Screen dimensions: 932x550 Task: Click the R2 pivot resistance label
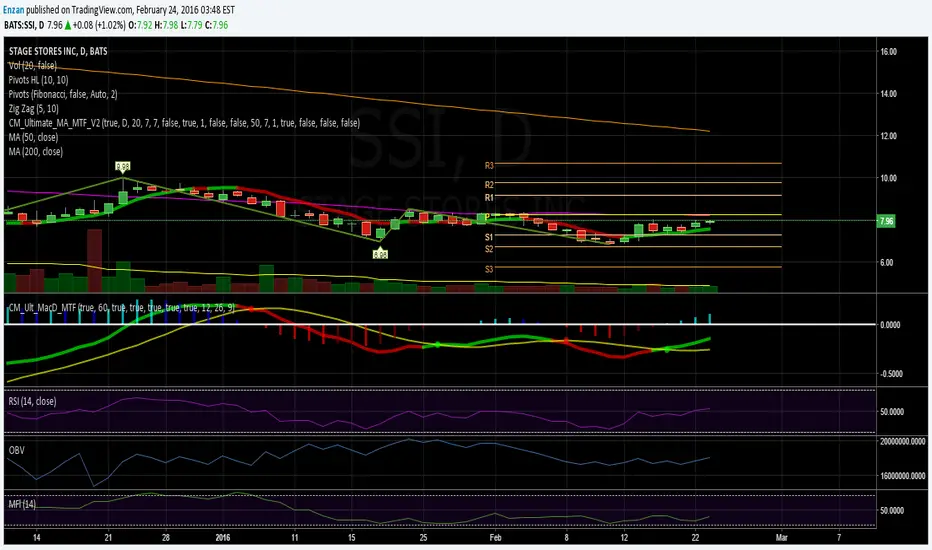pos(489,185)
